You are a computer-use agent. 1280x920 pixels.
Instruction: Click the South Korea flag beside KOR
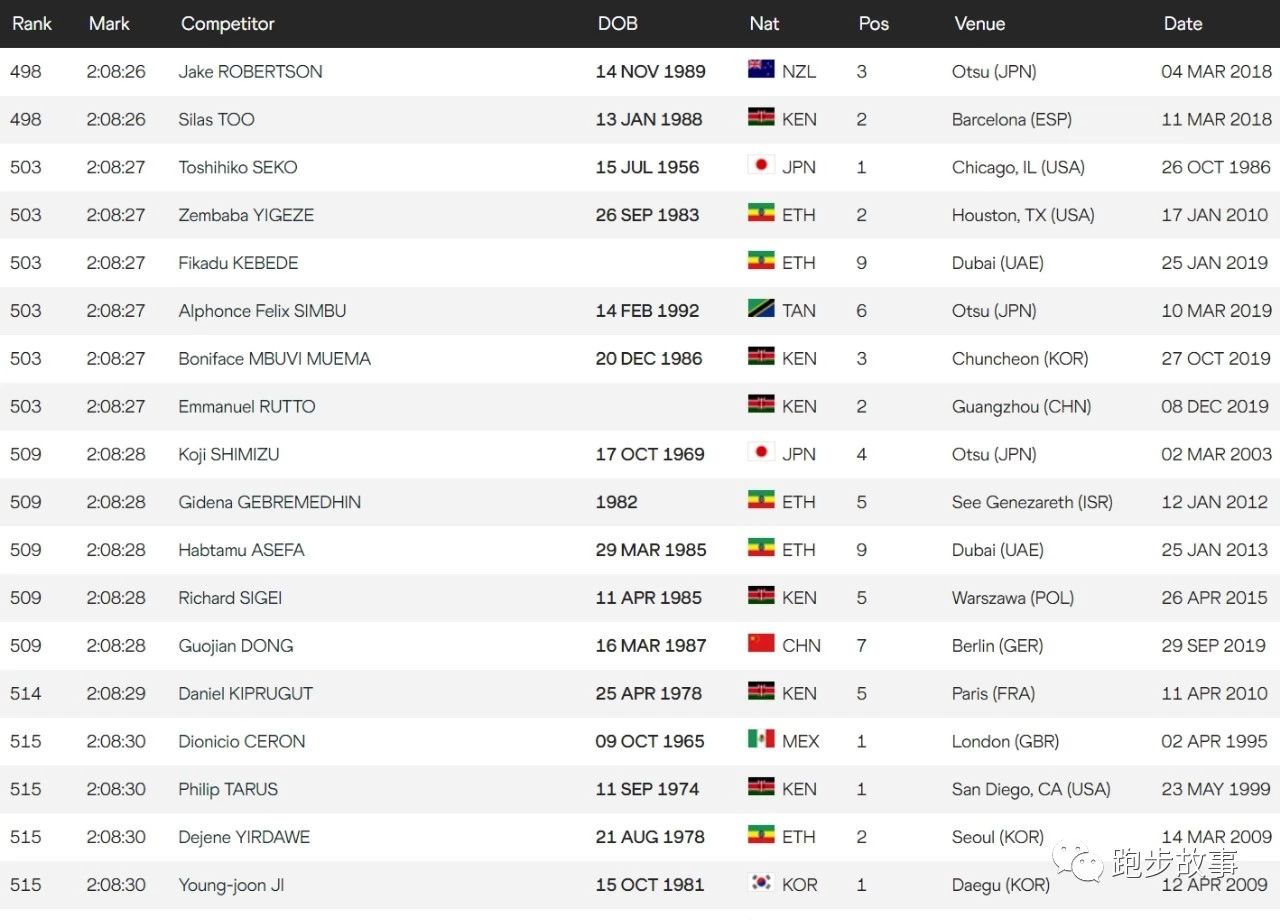point(761,883)
